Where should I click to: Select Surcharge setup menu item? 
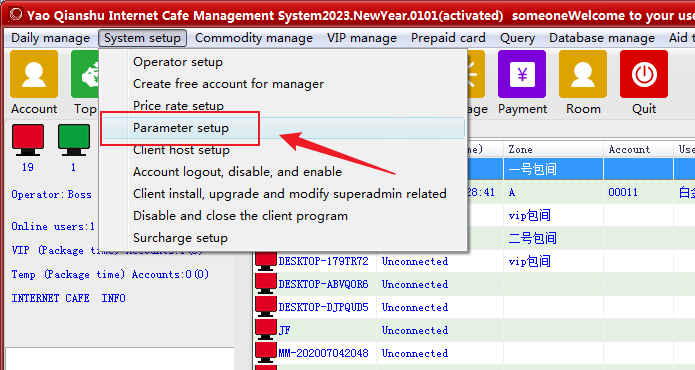(x=180, y=238)
